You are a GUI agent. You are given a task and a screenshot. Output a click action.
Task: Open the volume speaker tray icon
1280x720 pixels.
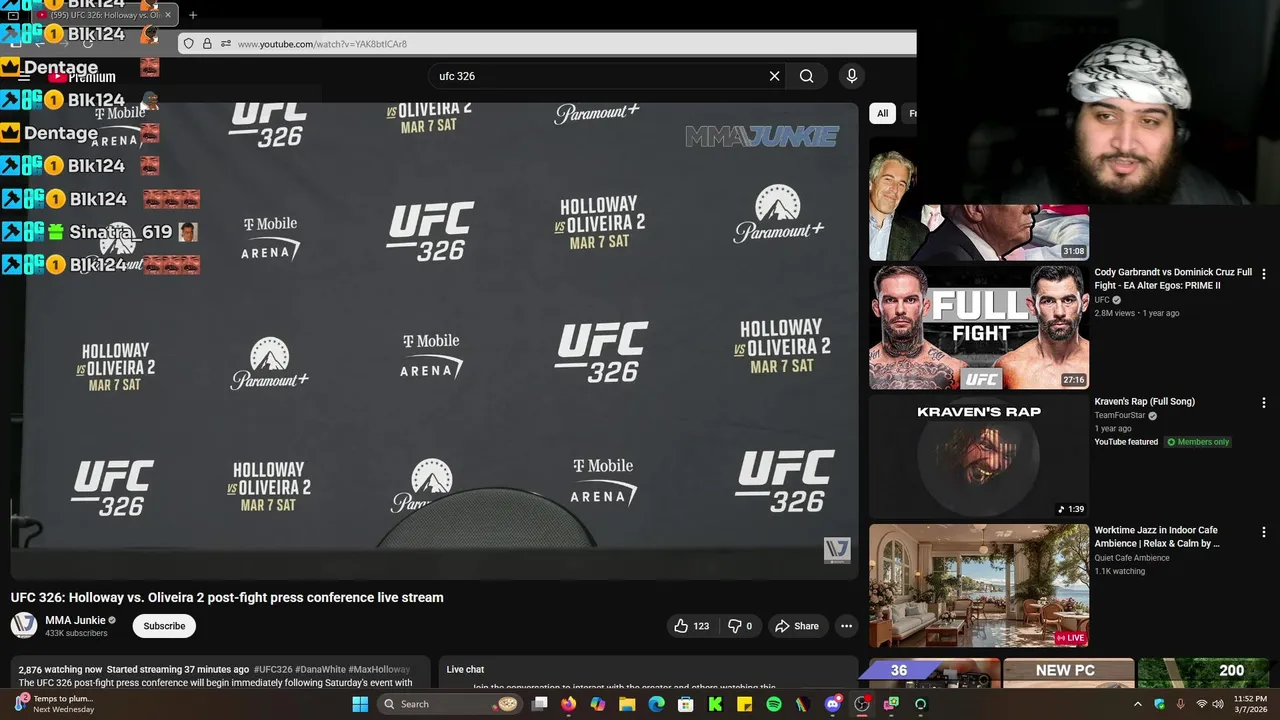(x=1217, y=704)
